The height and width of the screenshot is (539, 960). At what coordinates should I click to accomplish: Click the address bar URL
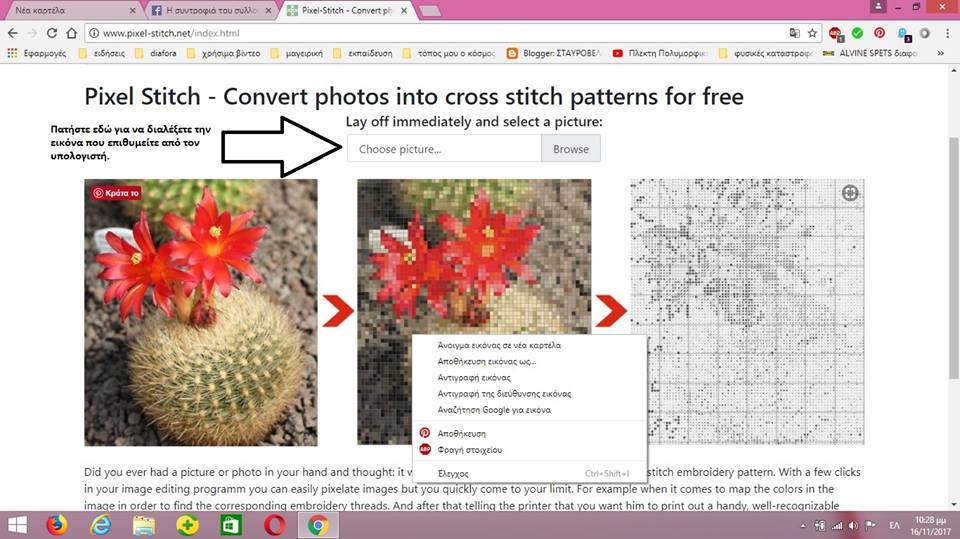click(x=171, y=33)
